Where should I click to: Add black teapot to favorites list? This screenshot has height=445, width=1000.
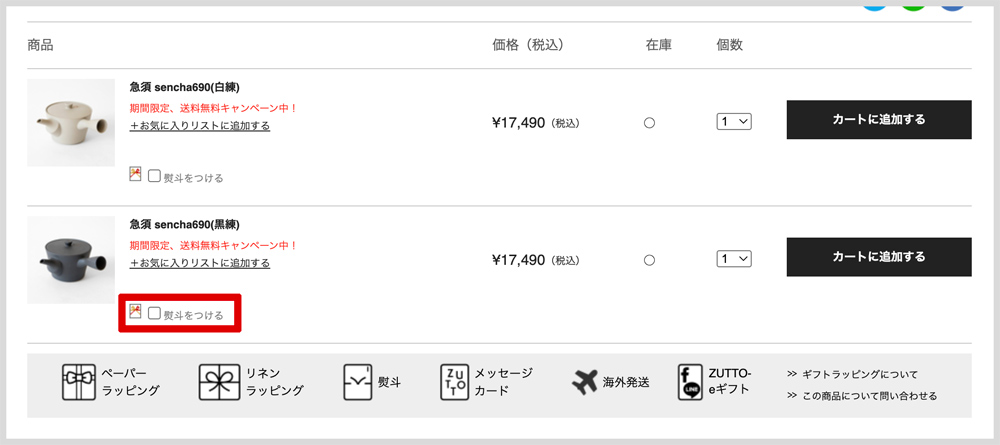(x=200, y=263)
